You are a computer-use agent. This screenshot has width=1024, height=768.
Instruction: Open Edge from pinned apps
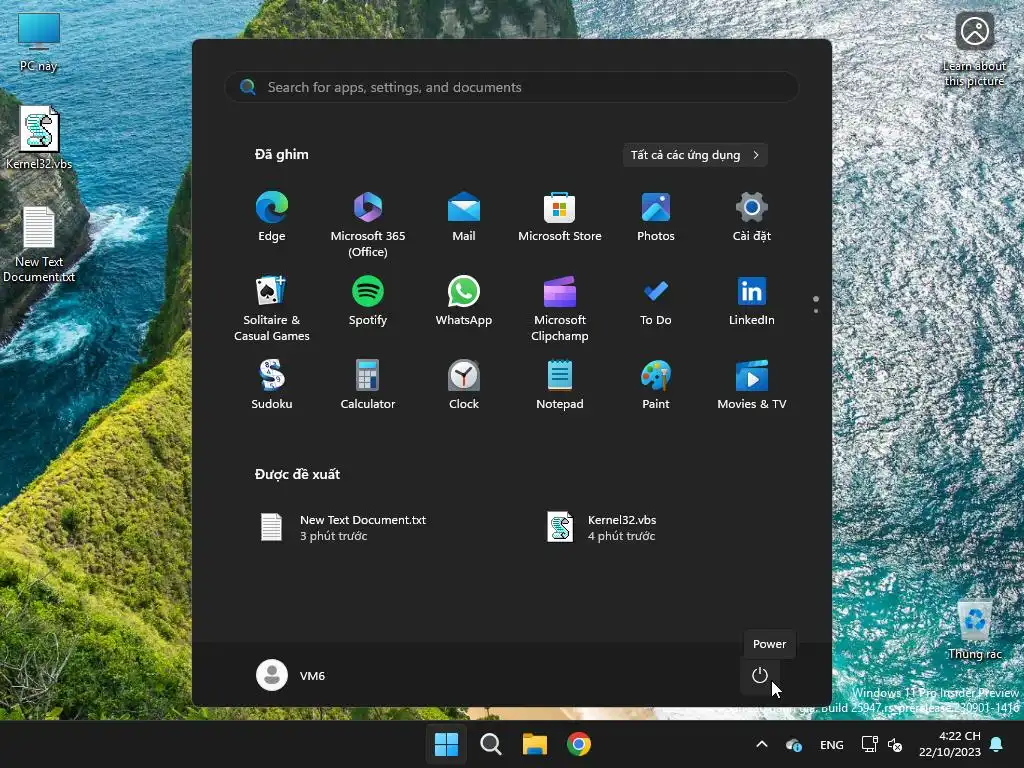pos(272,217)
